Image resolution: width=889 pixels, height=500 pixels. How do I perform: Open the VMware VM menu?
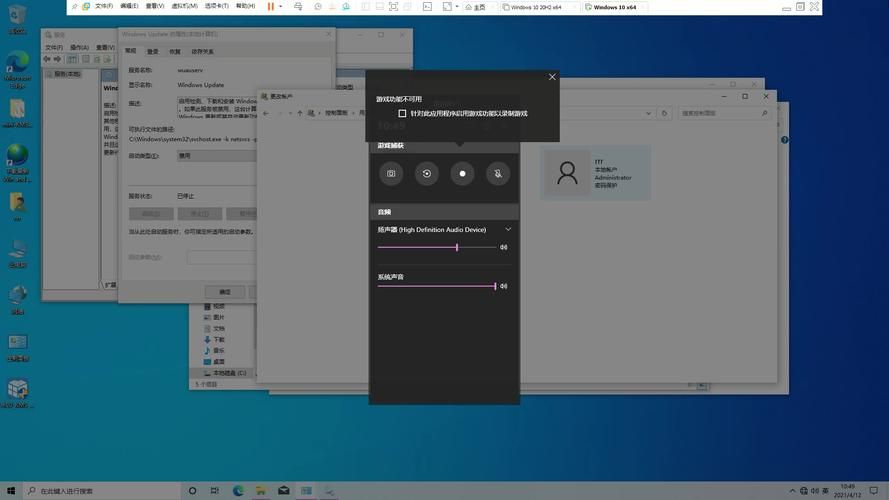click(x=185, y=6)
